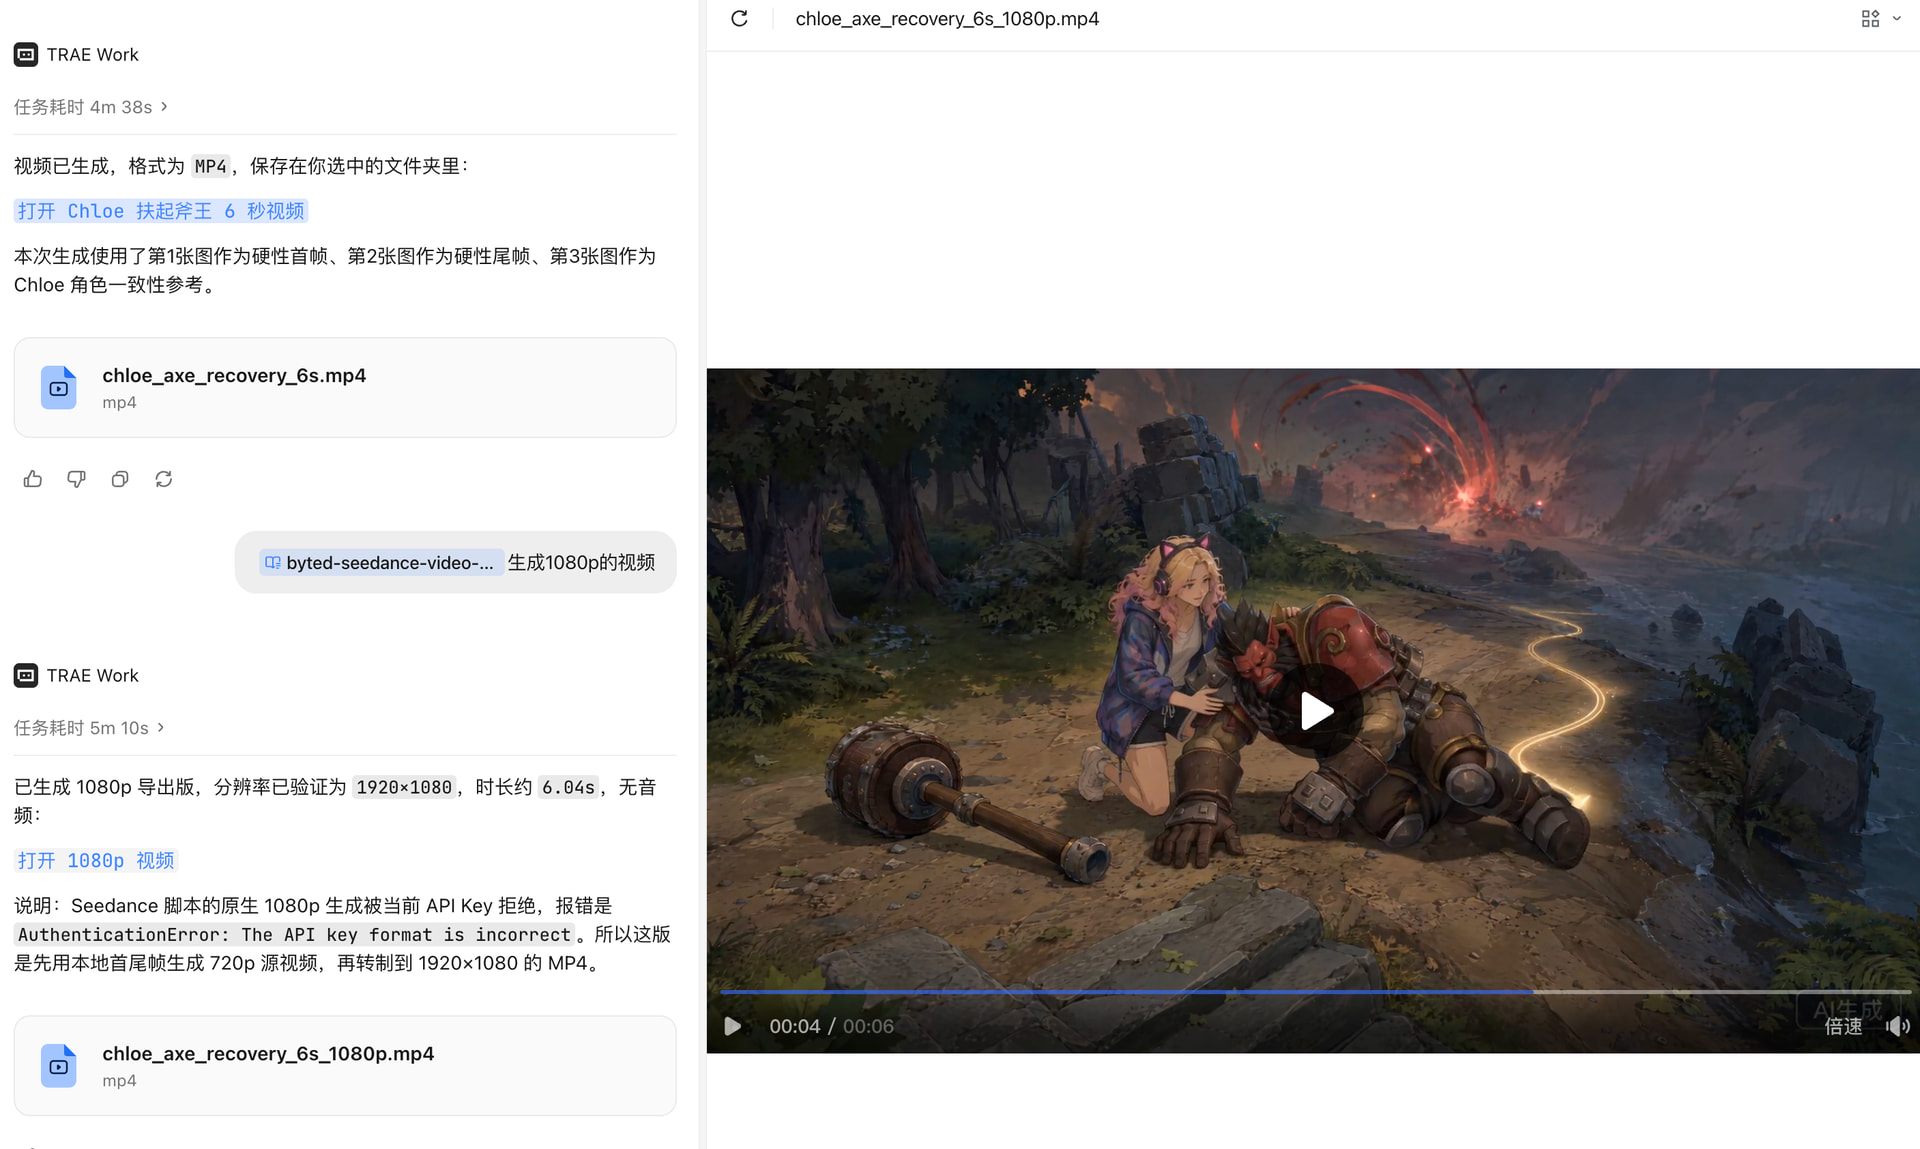Click the 00:04 current time display

[x=795, y=1026]
